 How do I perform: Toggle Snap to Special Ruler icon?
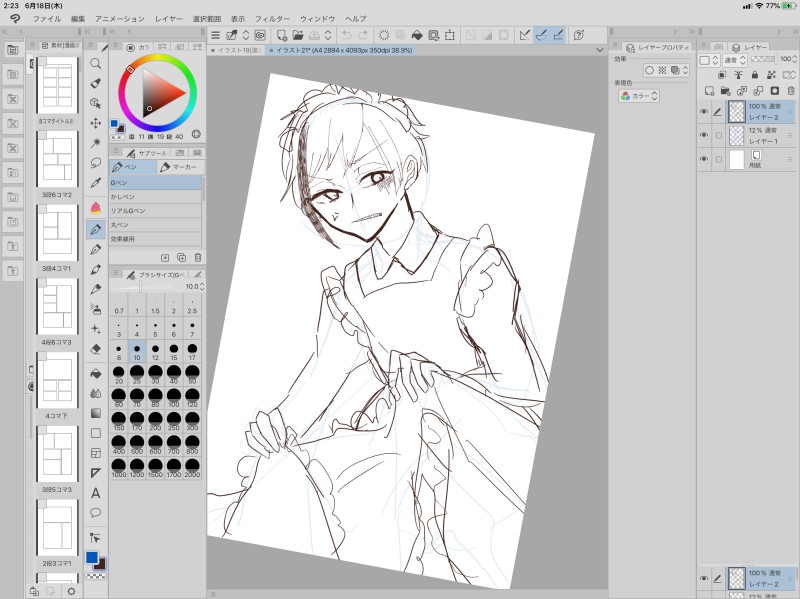click(541, 35)
